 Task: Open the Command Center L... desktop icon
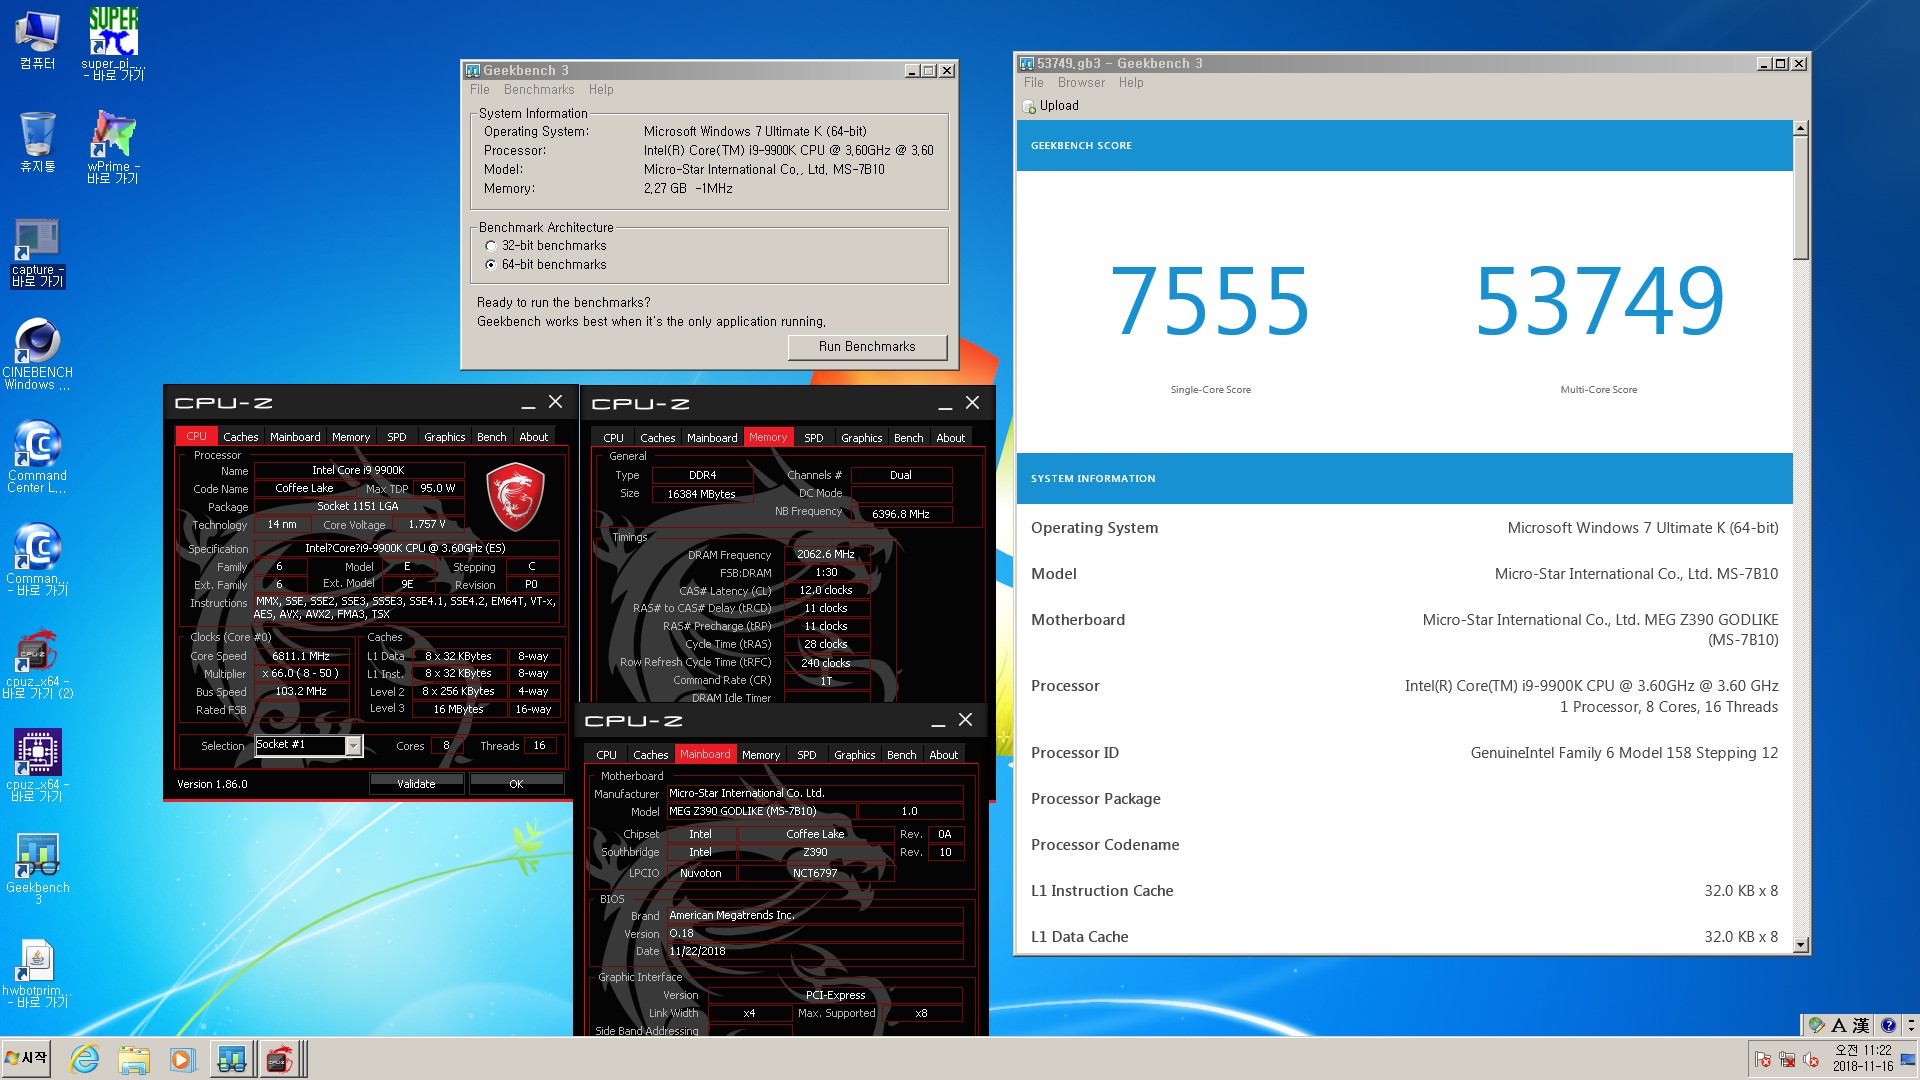coord(37,457)
